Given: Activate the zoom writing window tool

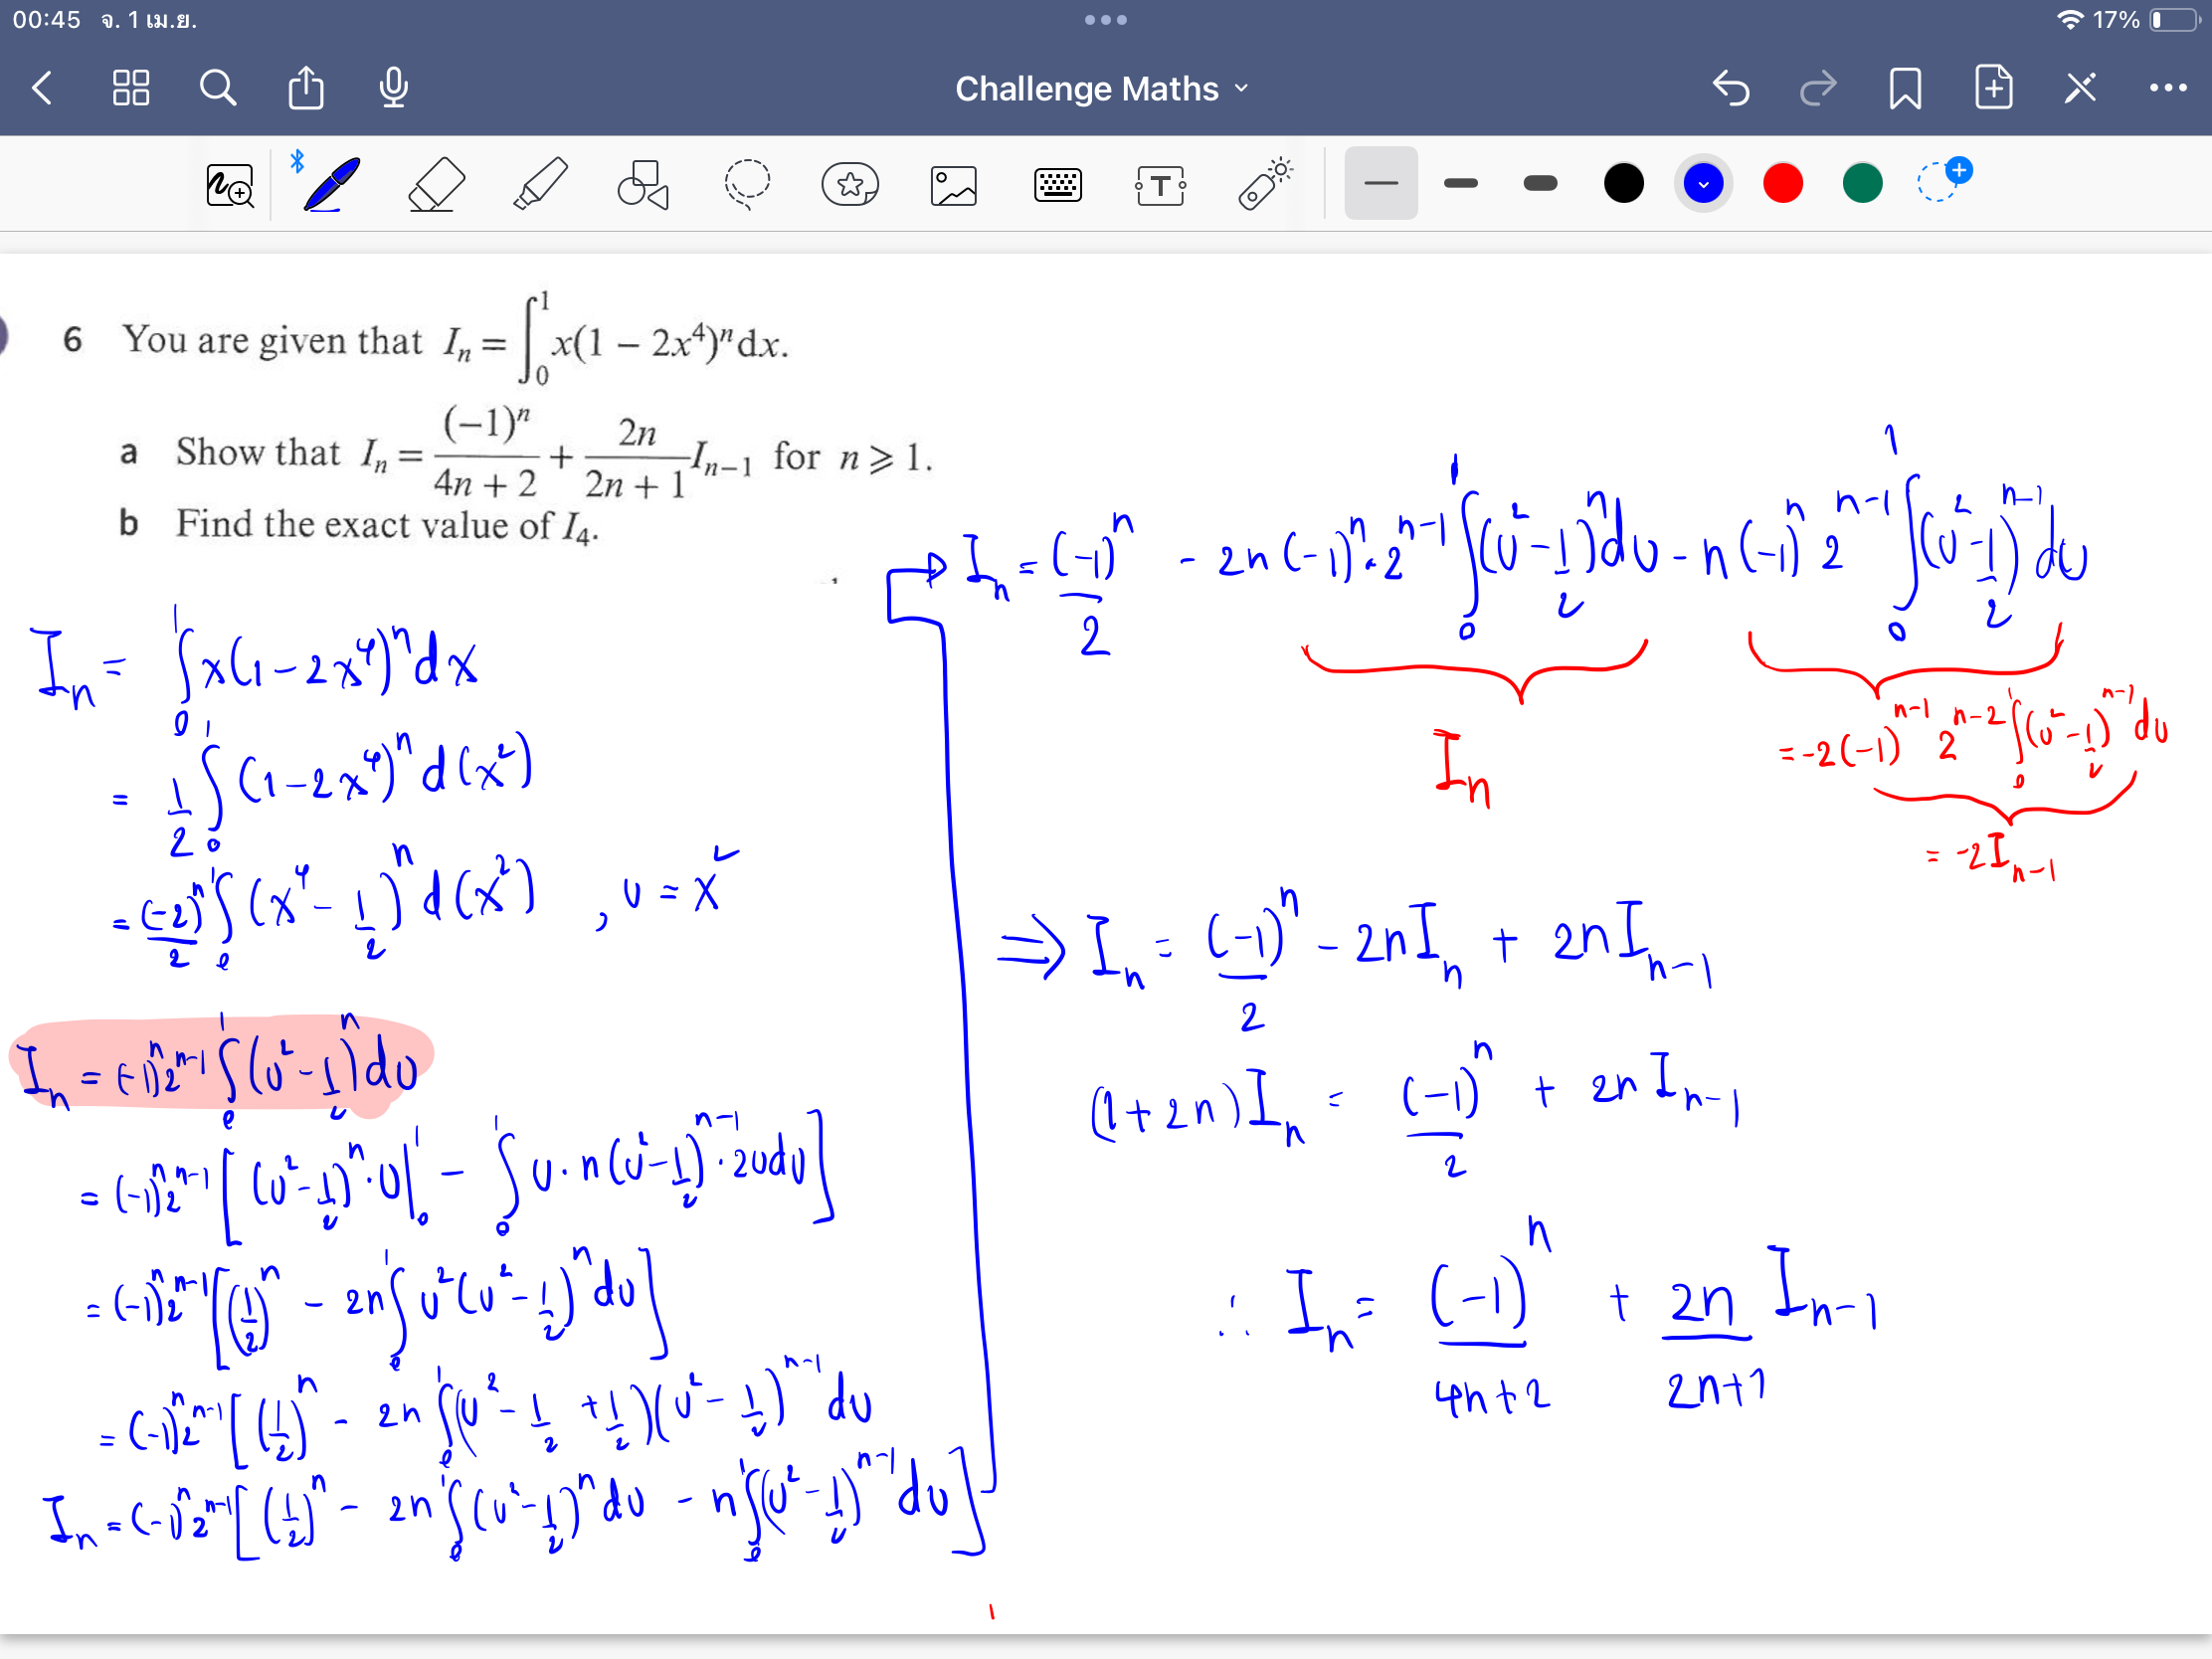Looking at the screenshot, I should click(x=230, y=185).
